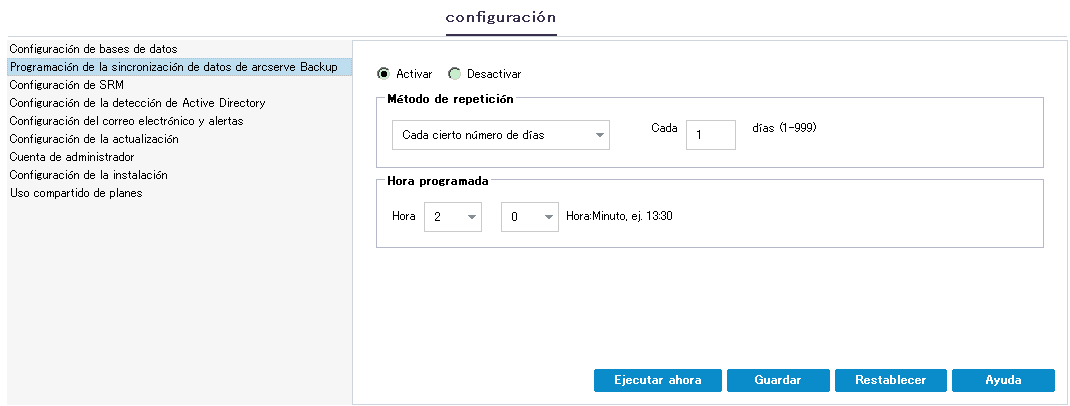The image size is (1070, 406).
Task: Select the Activar radio button
Action: 384,74
